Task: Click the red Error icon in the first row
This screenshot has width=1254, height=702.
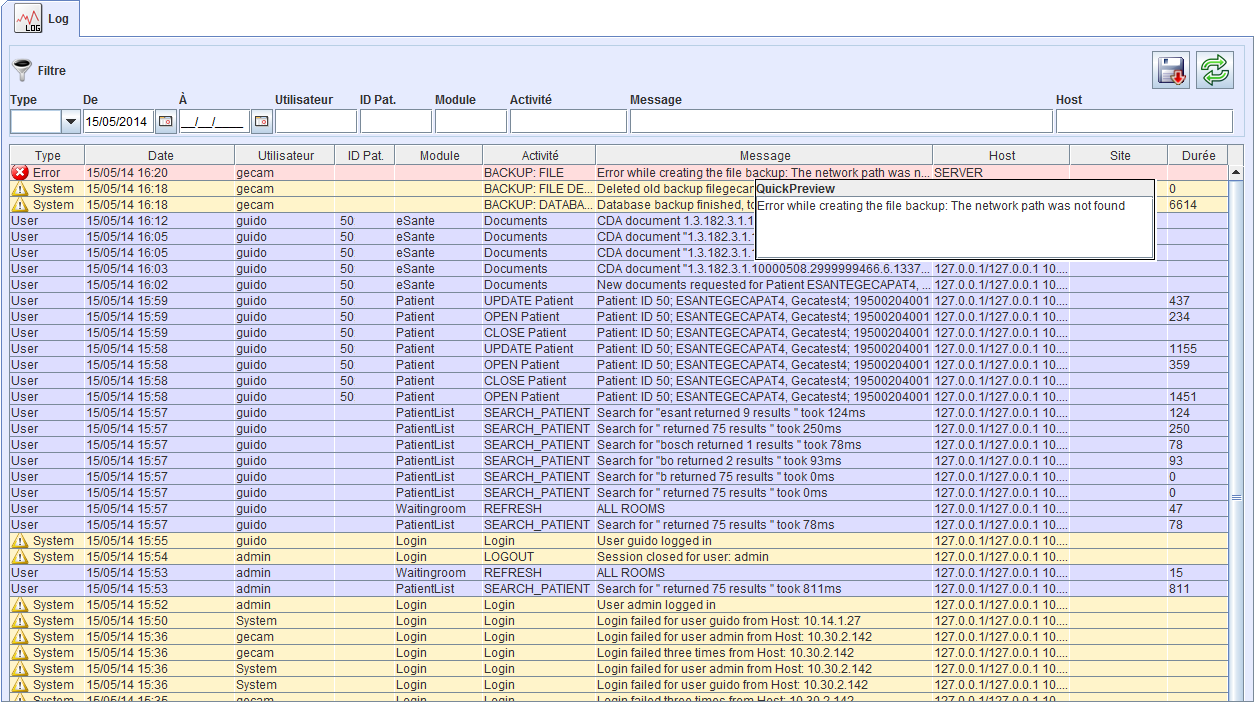Action: [x=19, y=173]
